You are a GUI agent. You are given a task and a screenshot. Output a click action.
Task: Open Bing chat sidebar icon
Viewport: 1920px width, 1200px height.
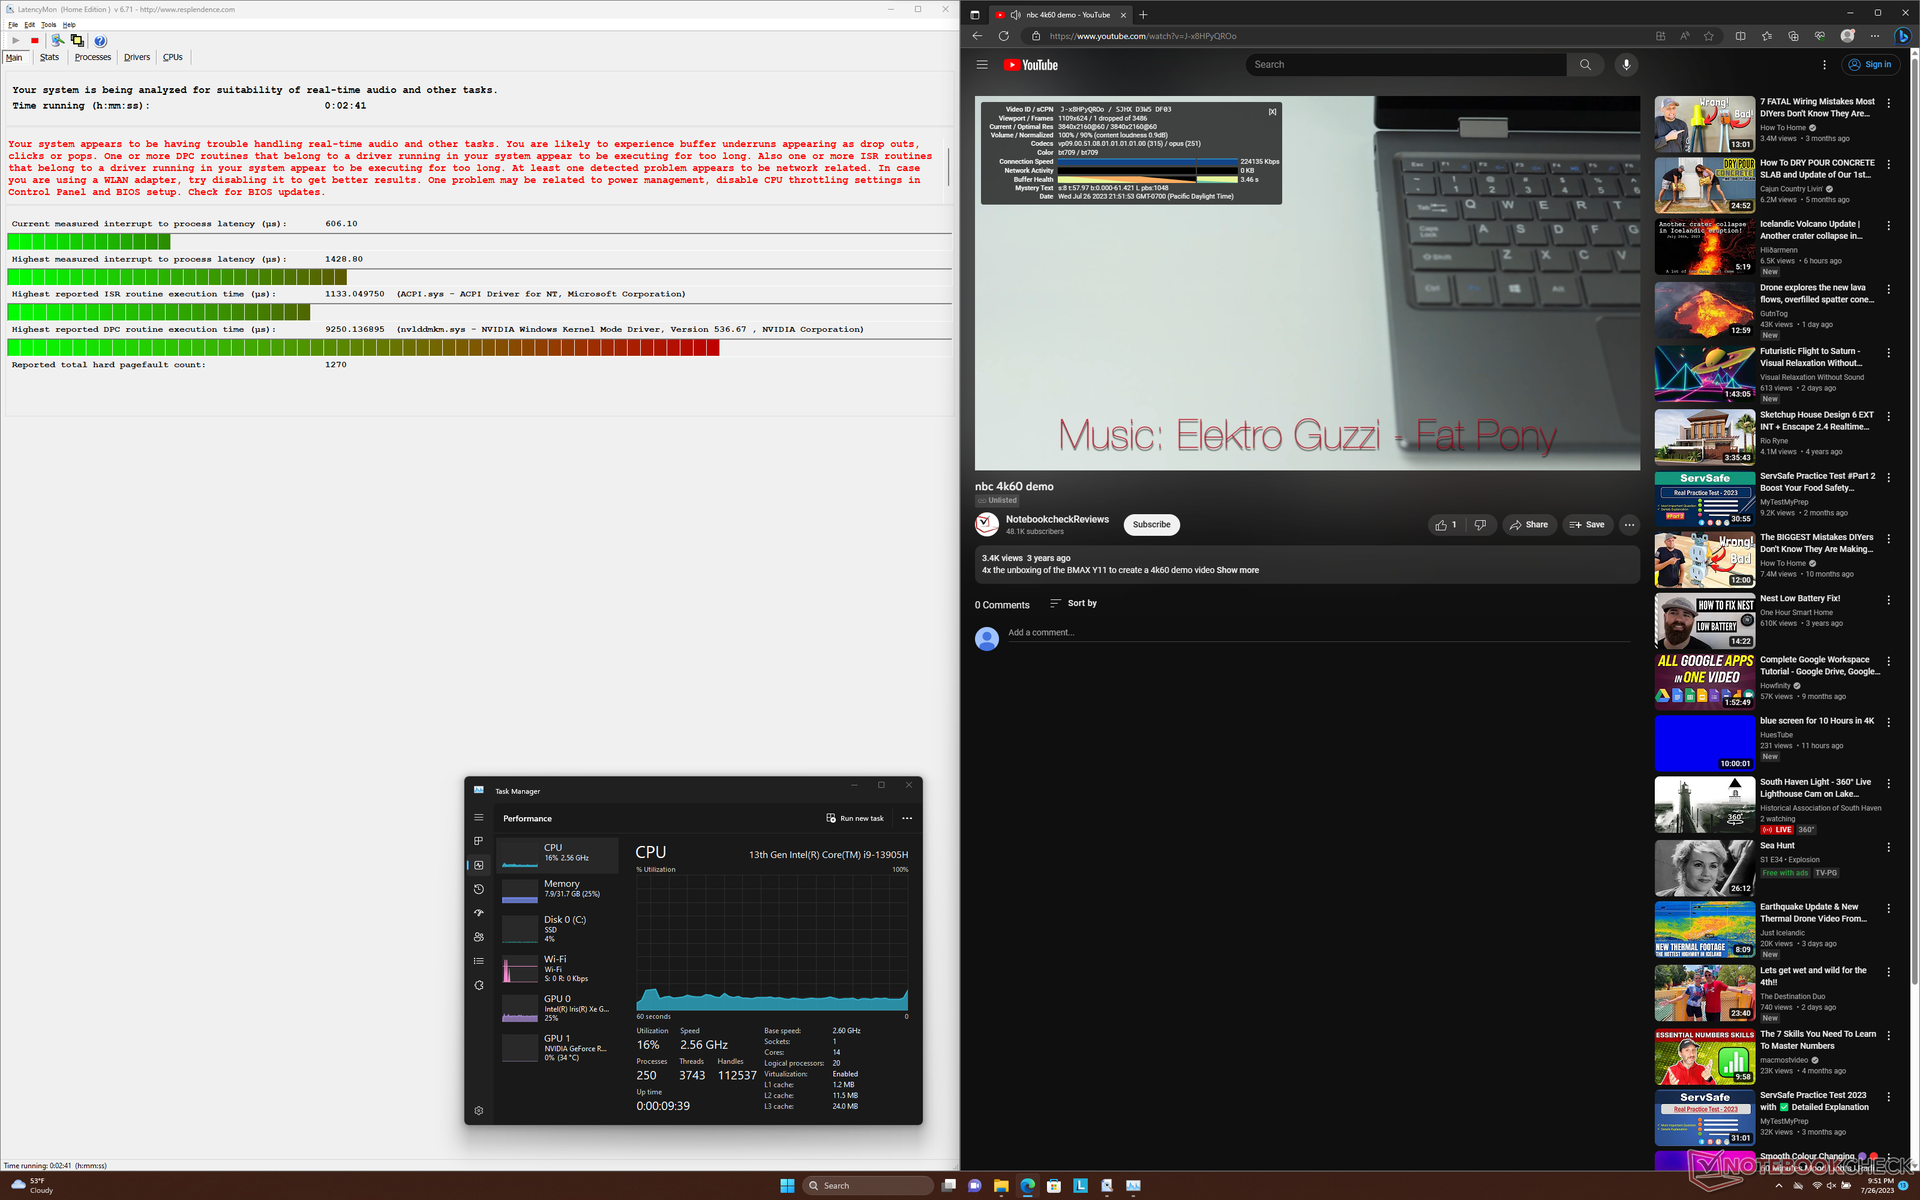pos(1903,36)
